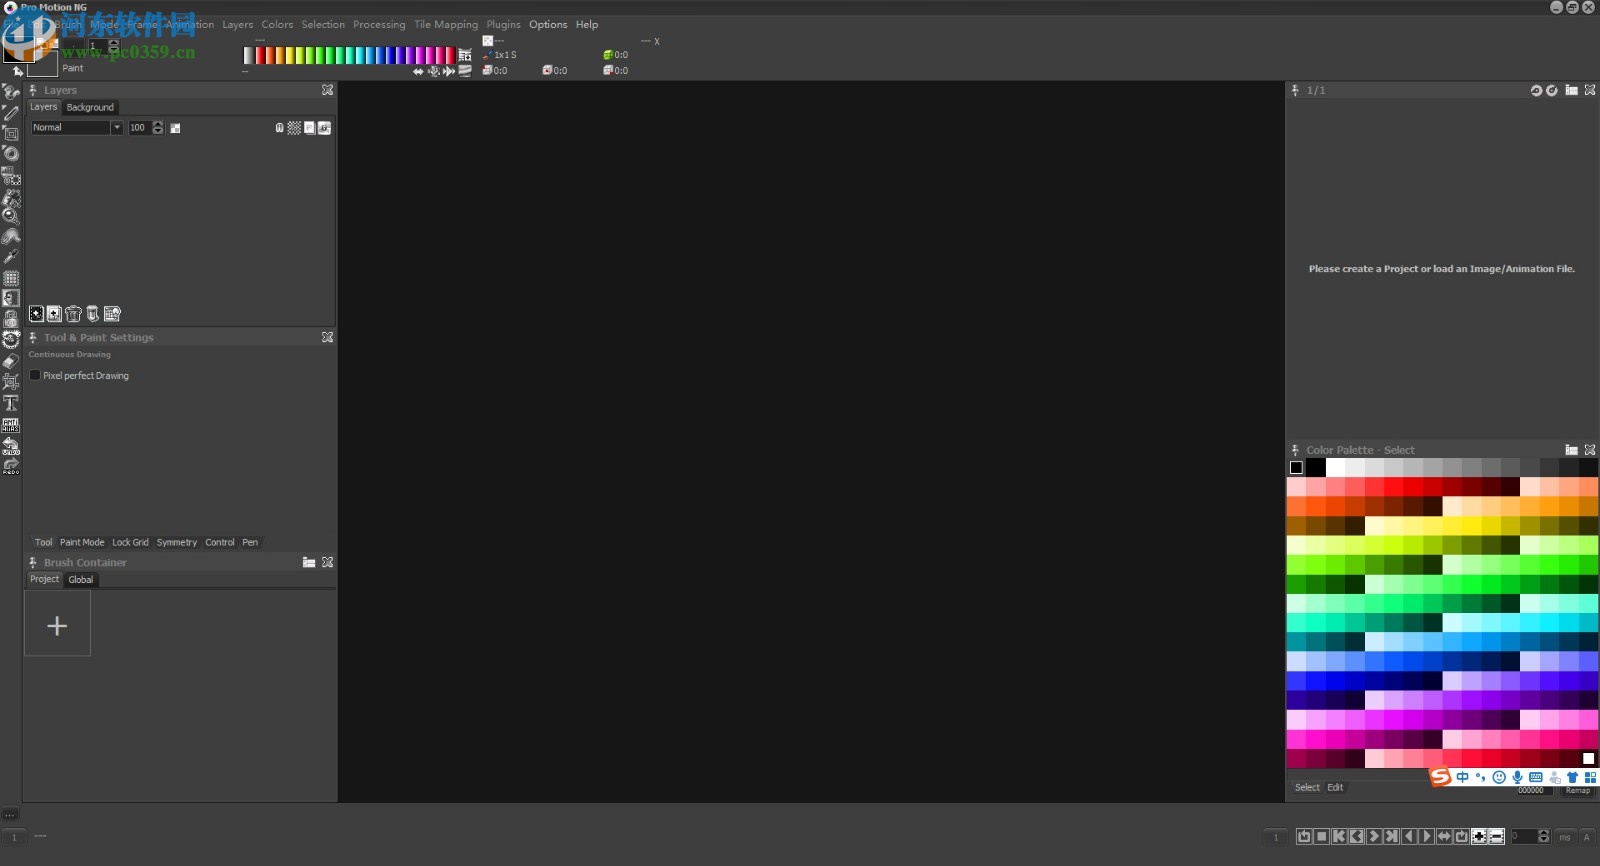Image resolution: width=1600 pixels, height=866 pixels.
Task: Open the Help menu
Action: pyautogui.click(x=587, y=25)
